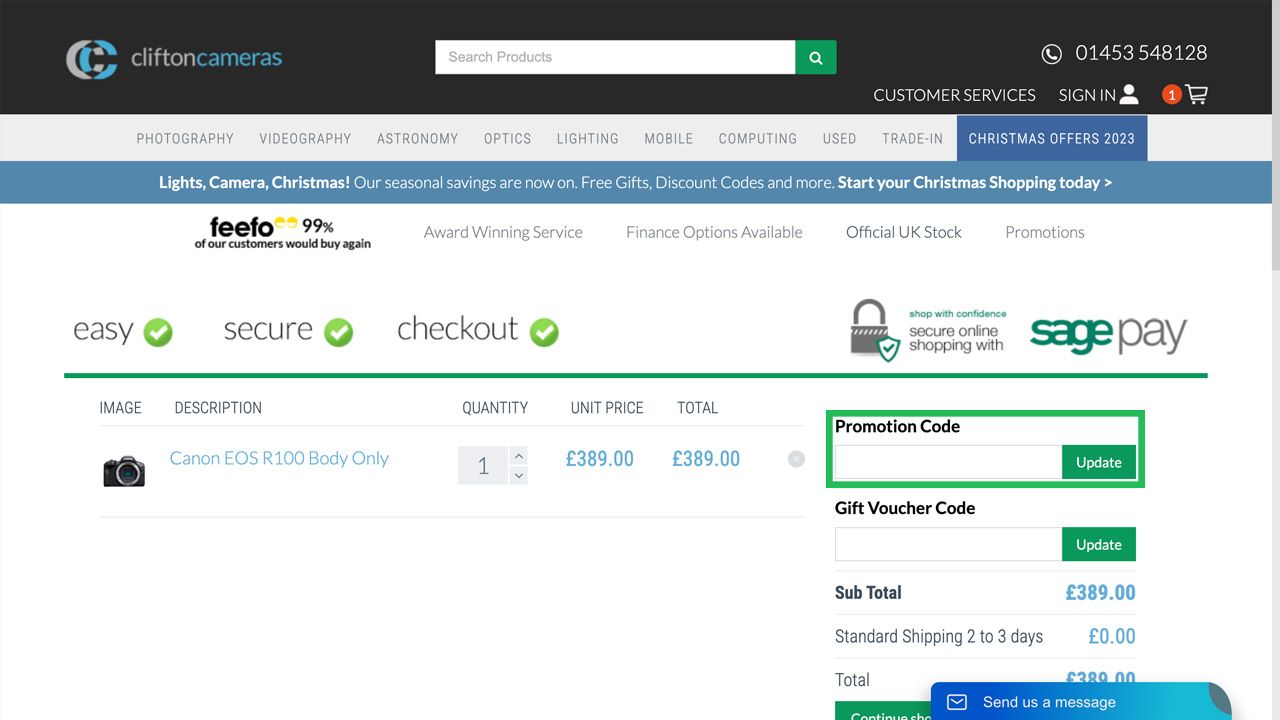This screenshot has height=720, width=1280.
Task: Click the quantity value box showing 1
Action: pyautogui.click(x=483, y=465)
